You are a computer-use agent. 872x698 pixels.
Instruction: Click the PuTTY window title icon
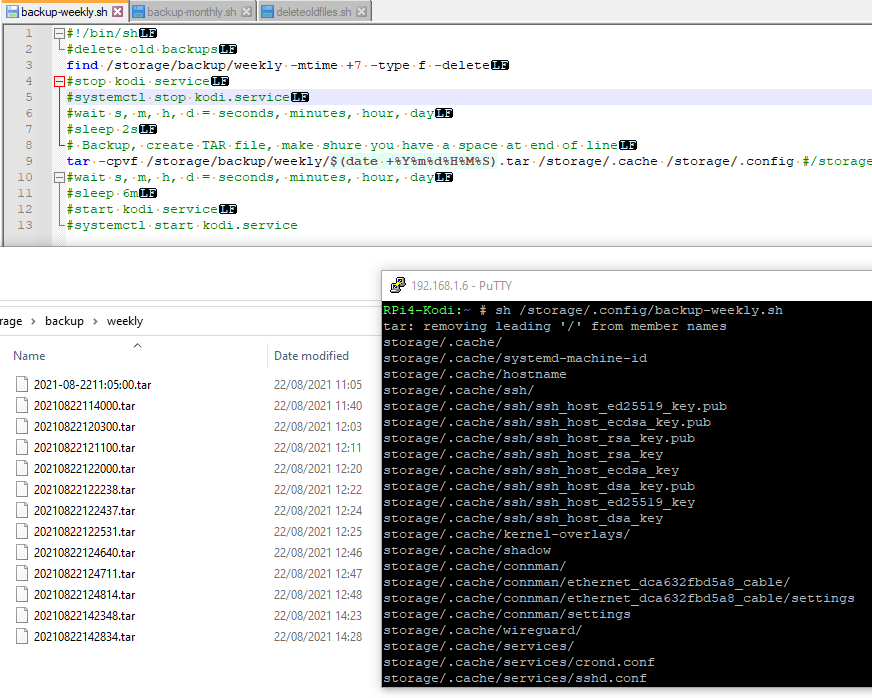[397, 285]
